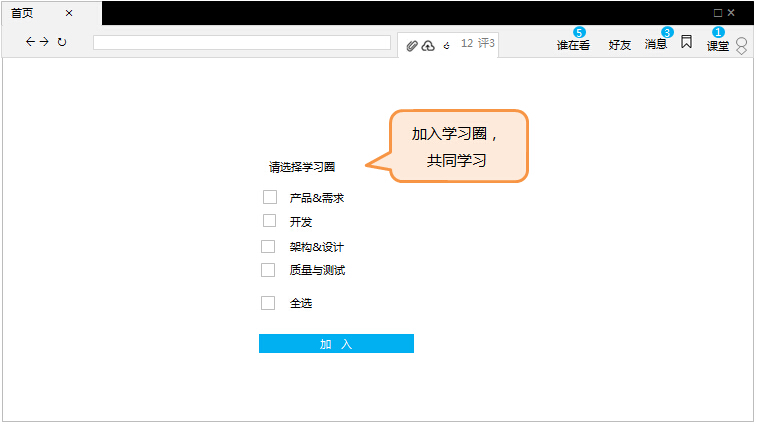
Task: Toggle the 全选 select-all checkbox
Action: tap(268, 303)
